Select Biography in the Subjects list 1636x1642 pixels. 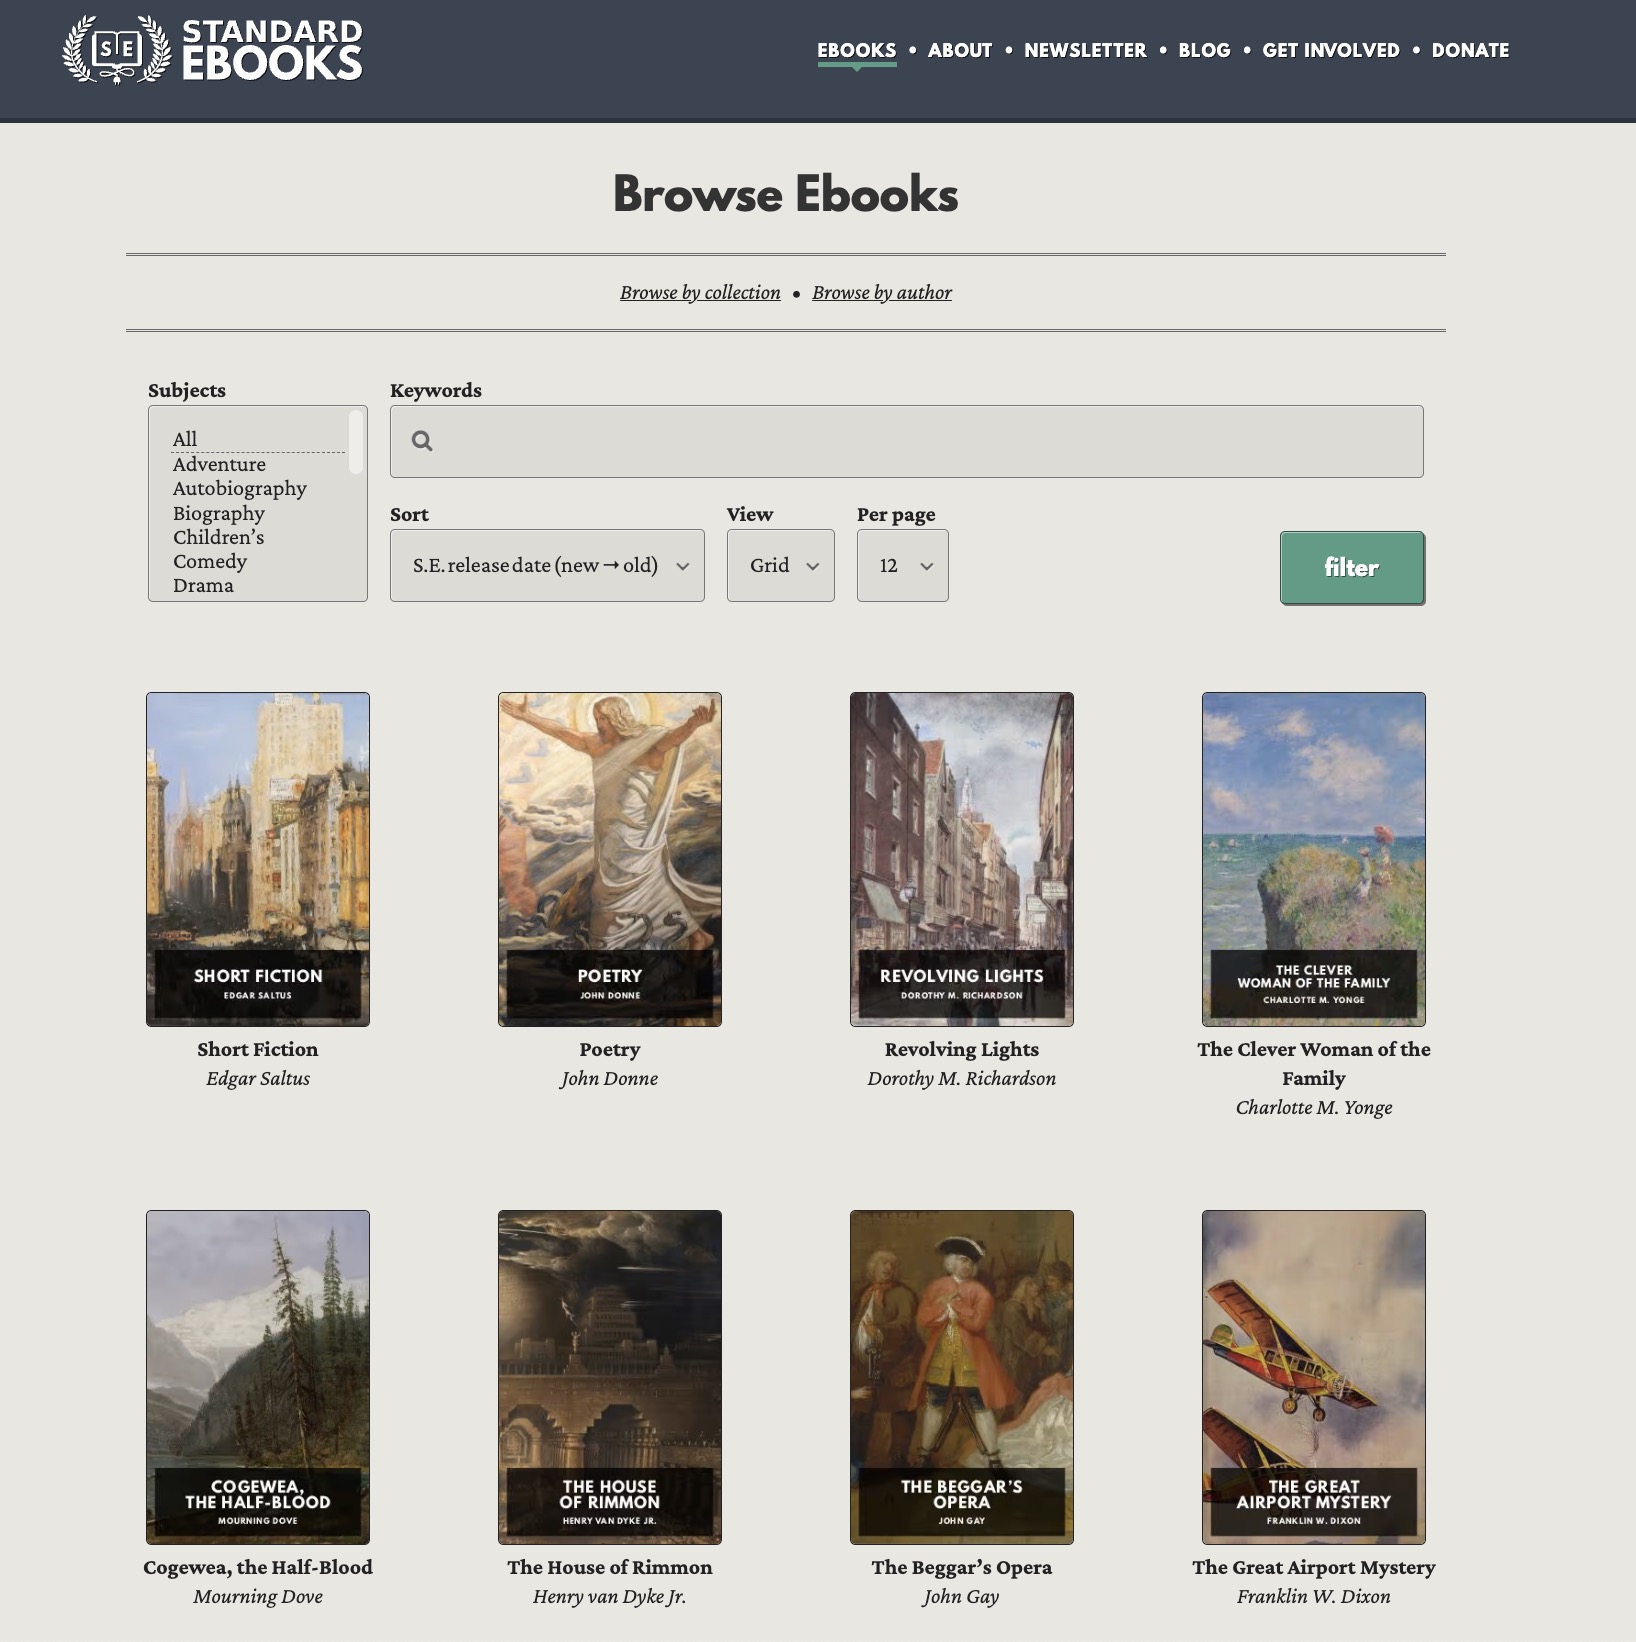pyautogui.click(x=258, y=513)
